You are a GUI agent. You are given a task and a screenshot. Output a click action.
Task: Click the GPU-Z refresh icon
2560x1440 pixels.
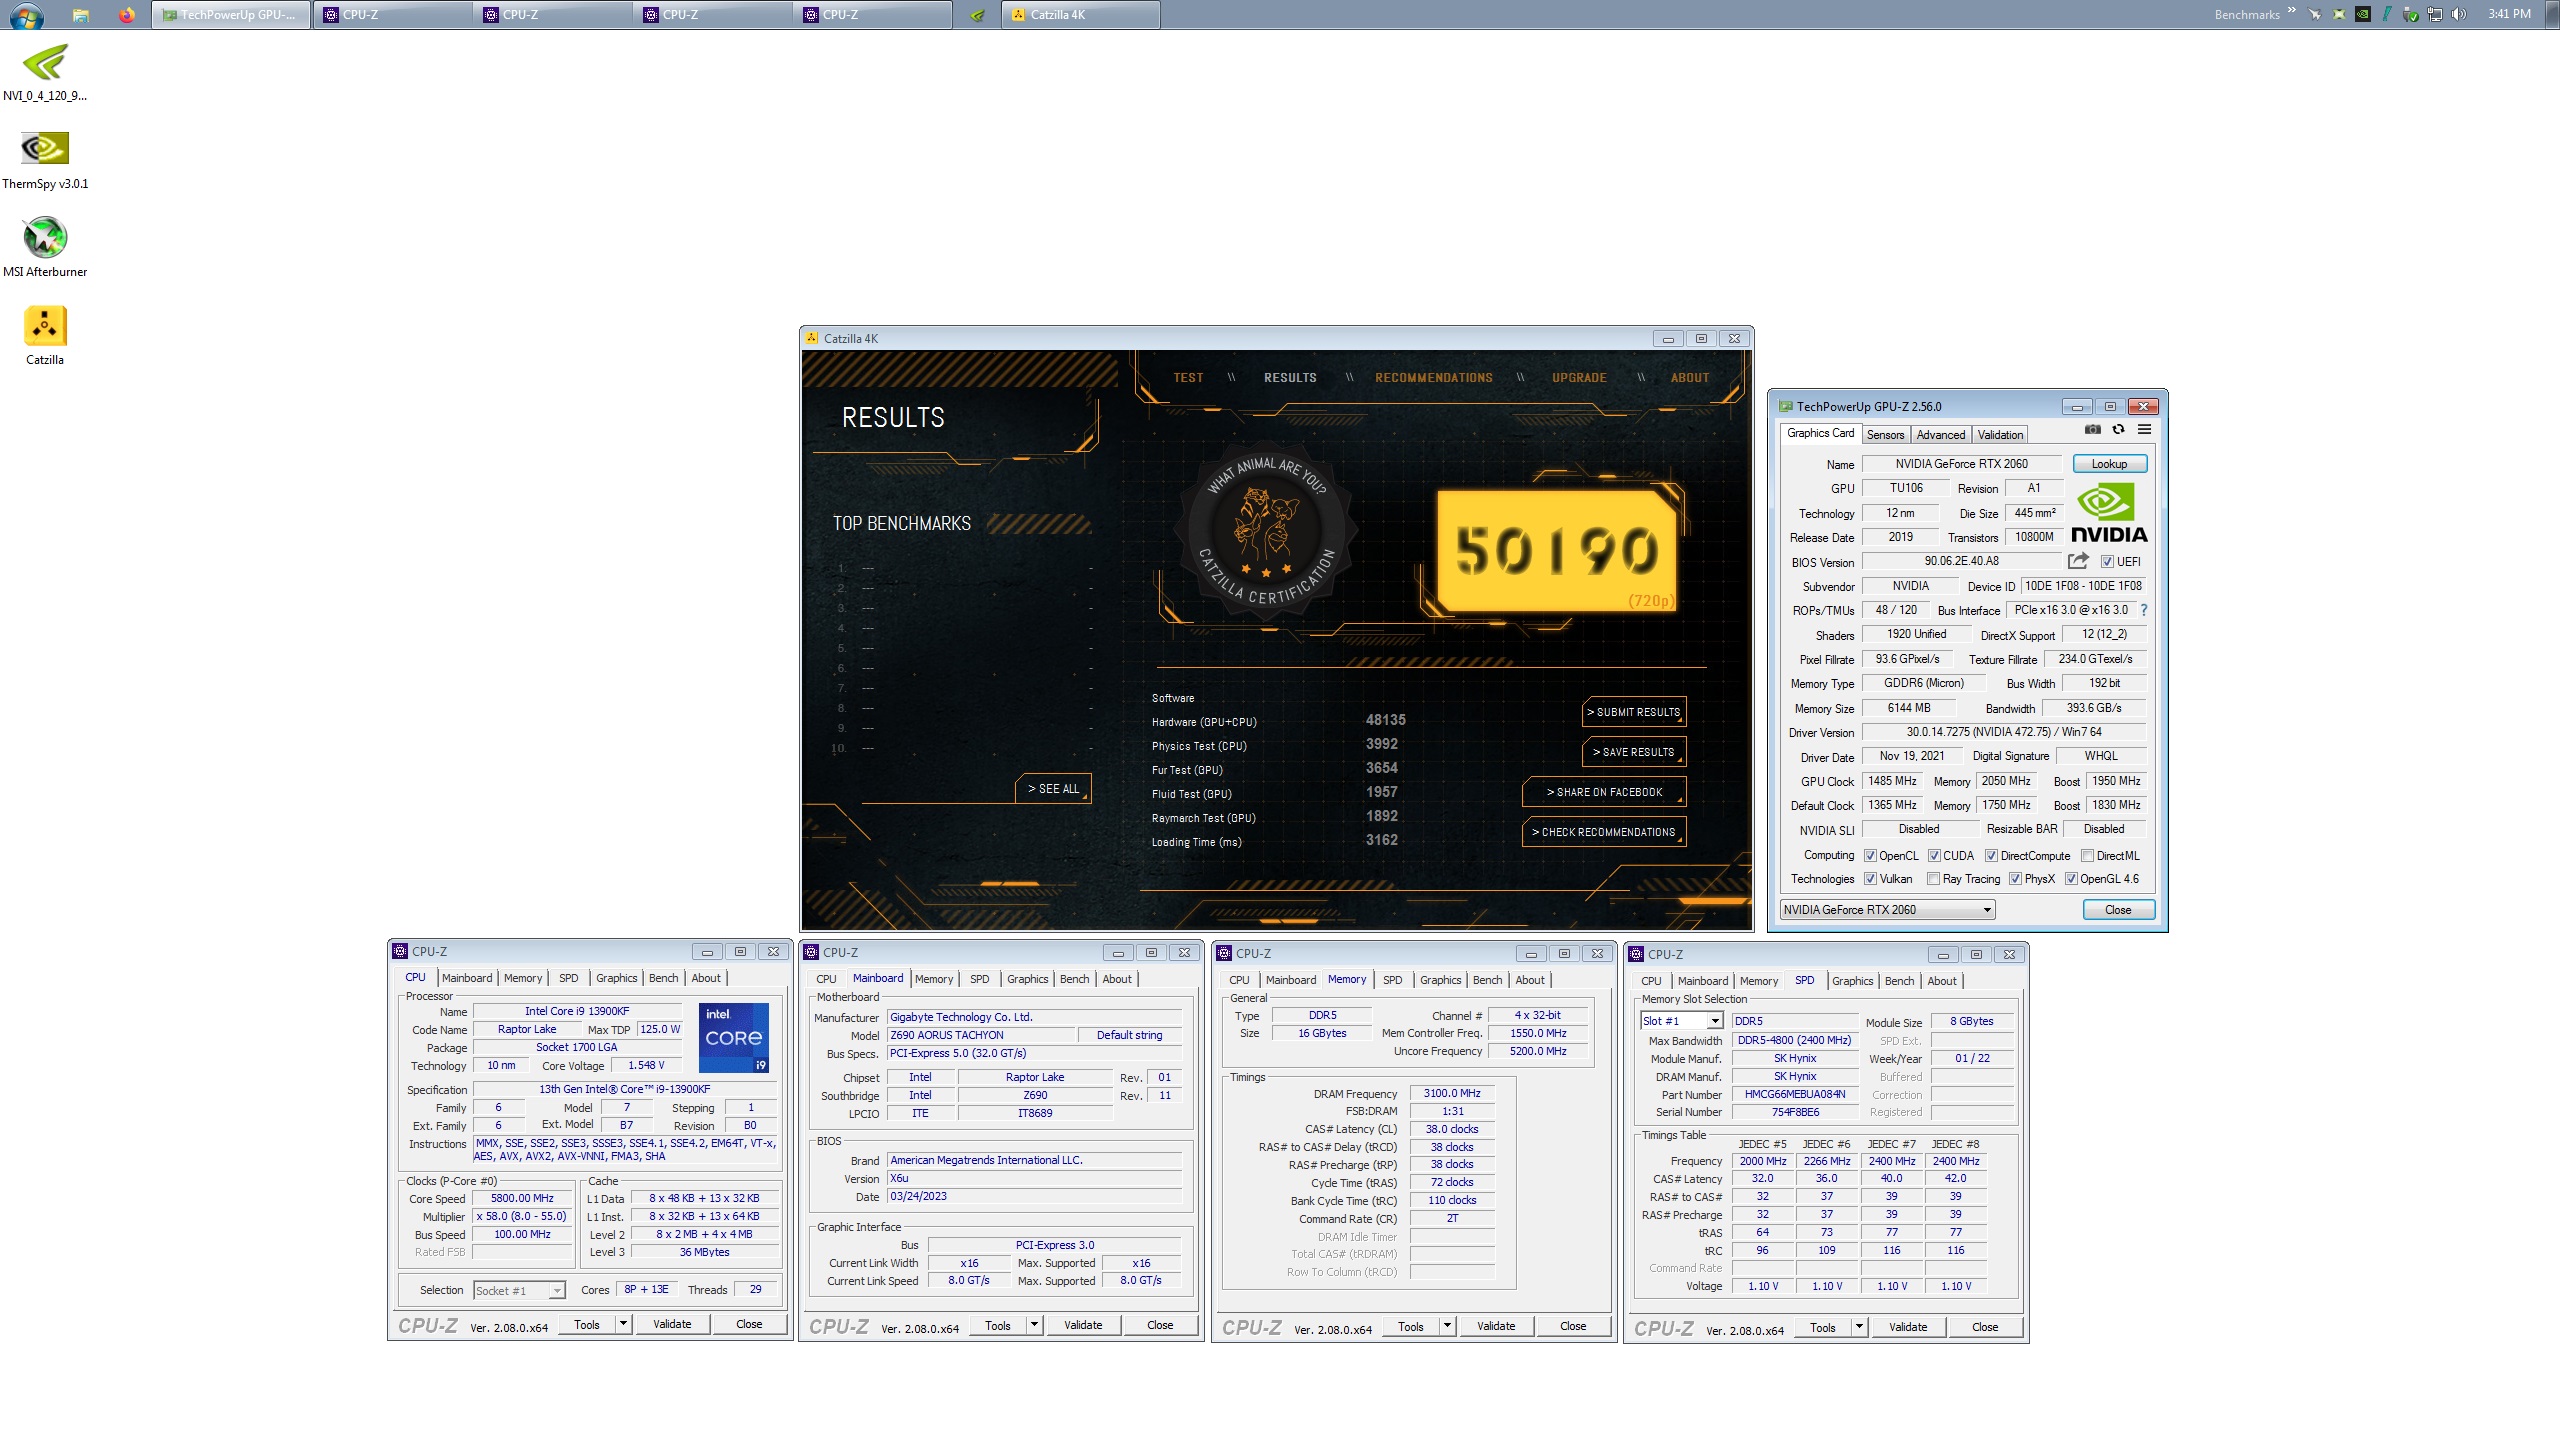click(2118, 430)
